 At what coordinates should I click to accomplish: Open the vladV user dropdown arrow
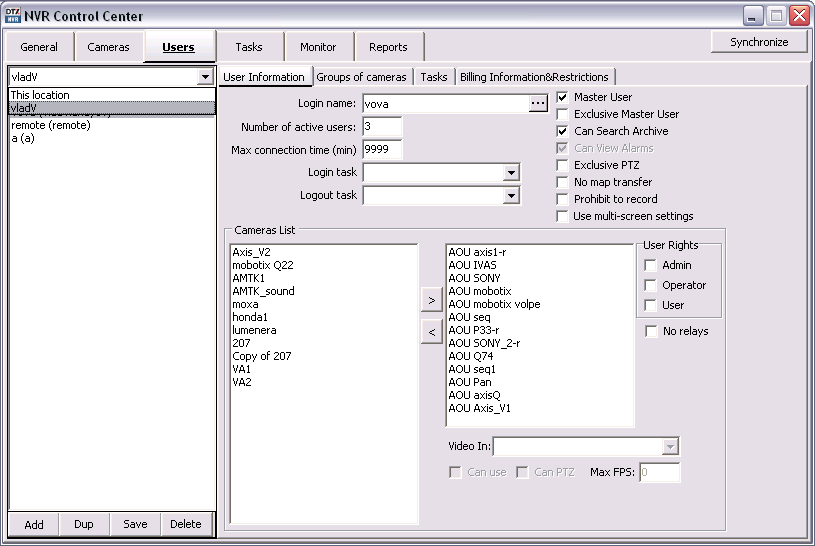click(x=205, y=77)
